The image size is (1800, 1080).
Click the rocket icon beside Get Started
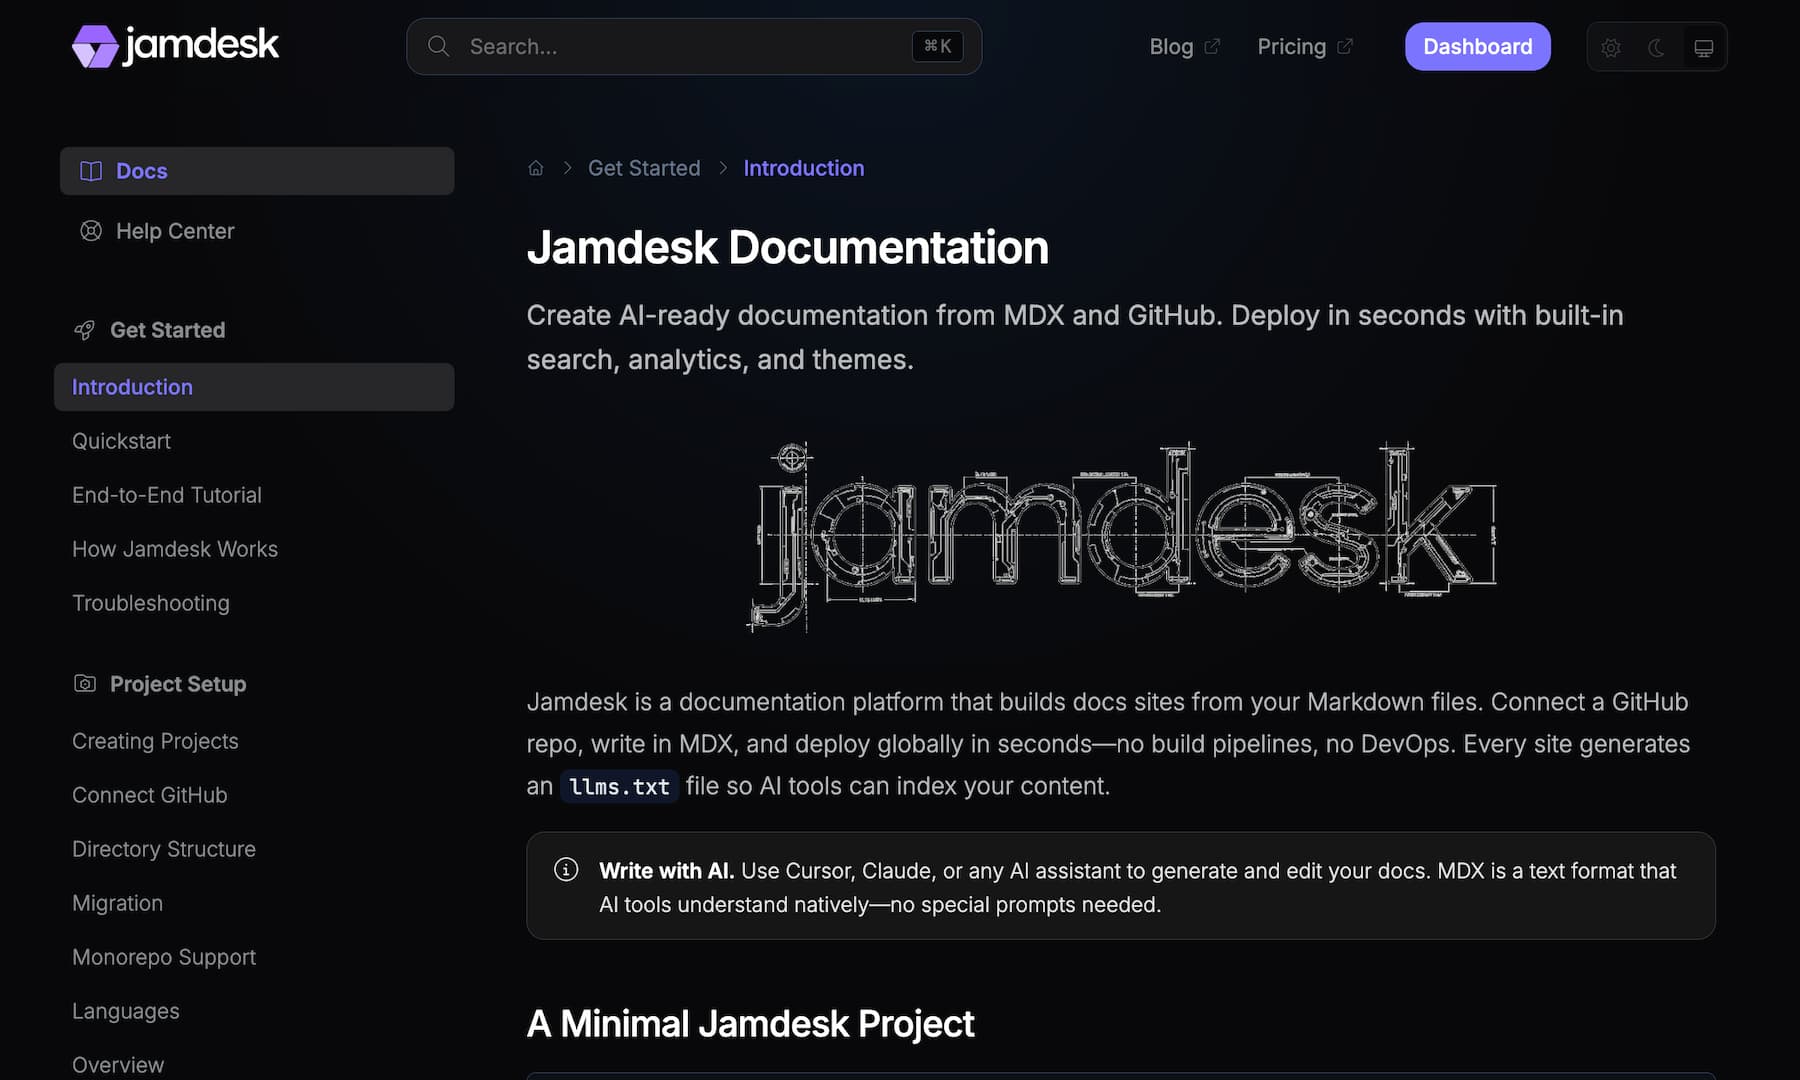click(84, 330)
